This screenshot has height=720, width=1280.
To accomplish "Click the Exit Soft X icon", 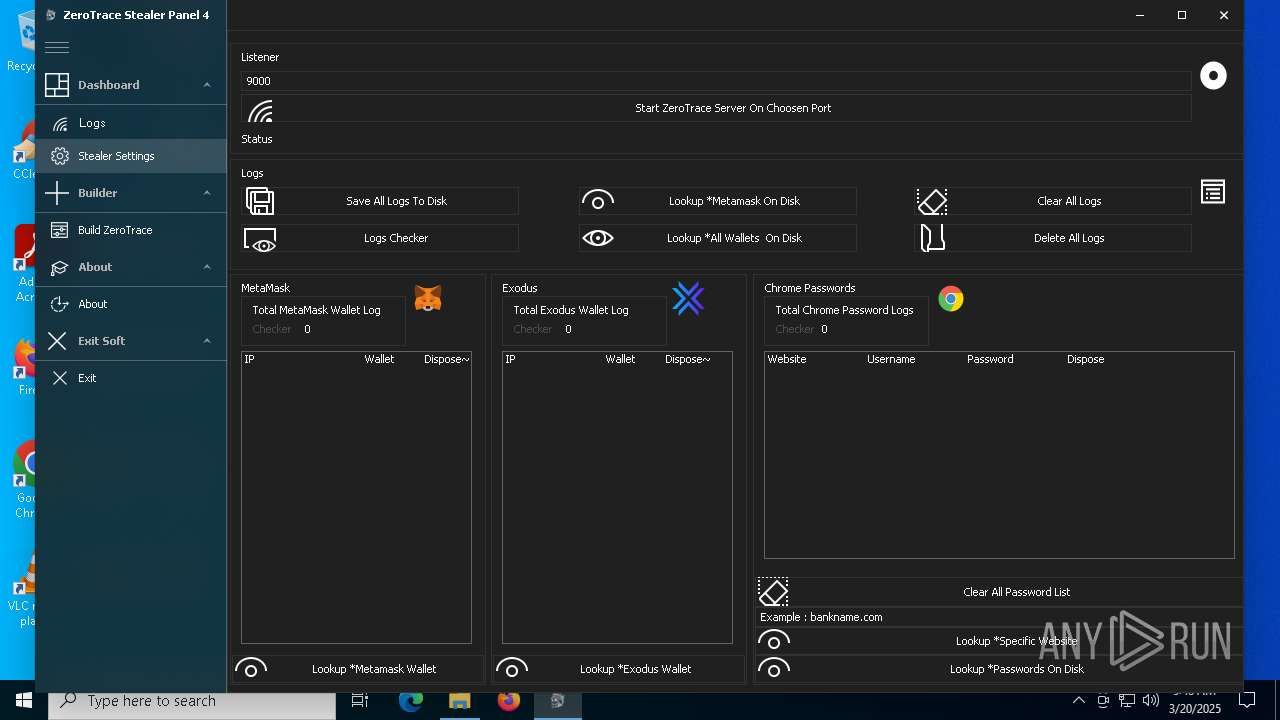I will coord(57,341).
